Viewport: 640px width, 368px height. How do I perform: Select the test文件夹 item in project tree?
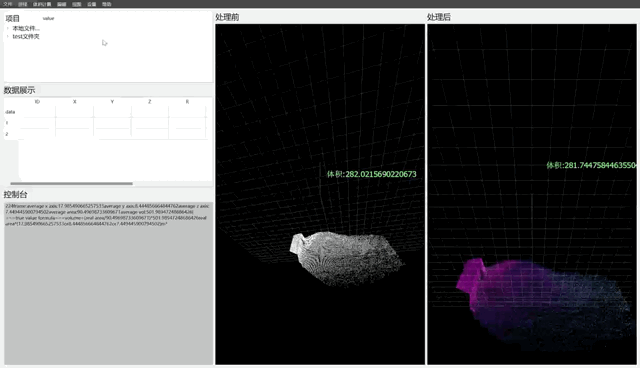(26, 36)
